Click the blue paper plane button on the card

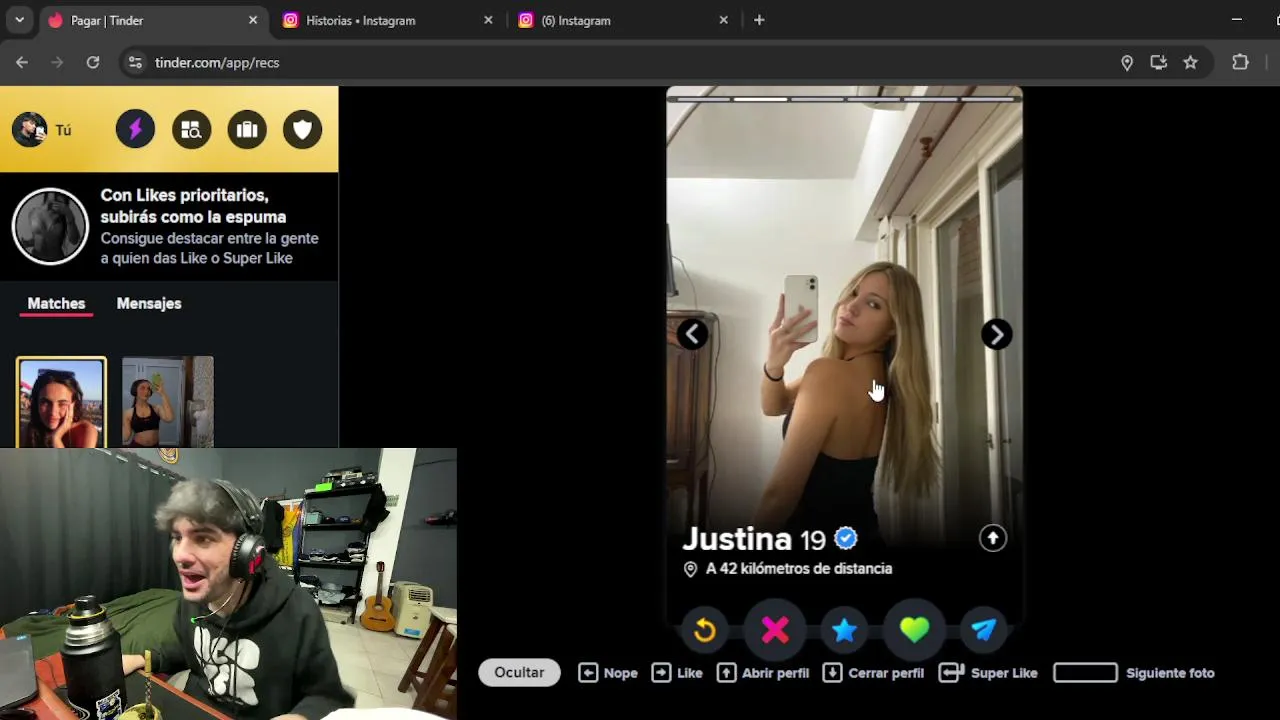tap(984, 629)
